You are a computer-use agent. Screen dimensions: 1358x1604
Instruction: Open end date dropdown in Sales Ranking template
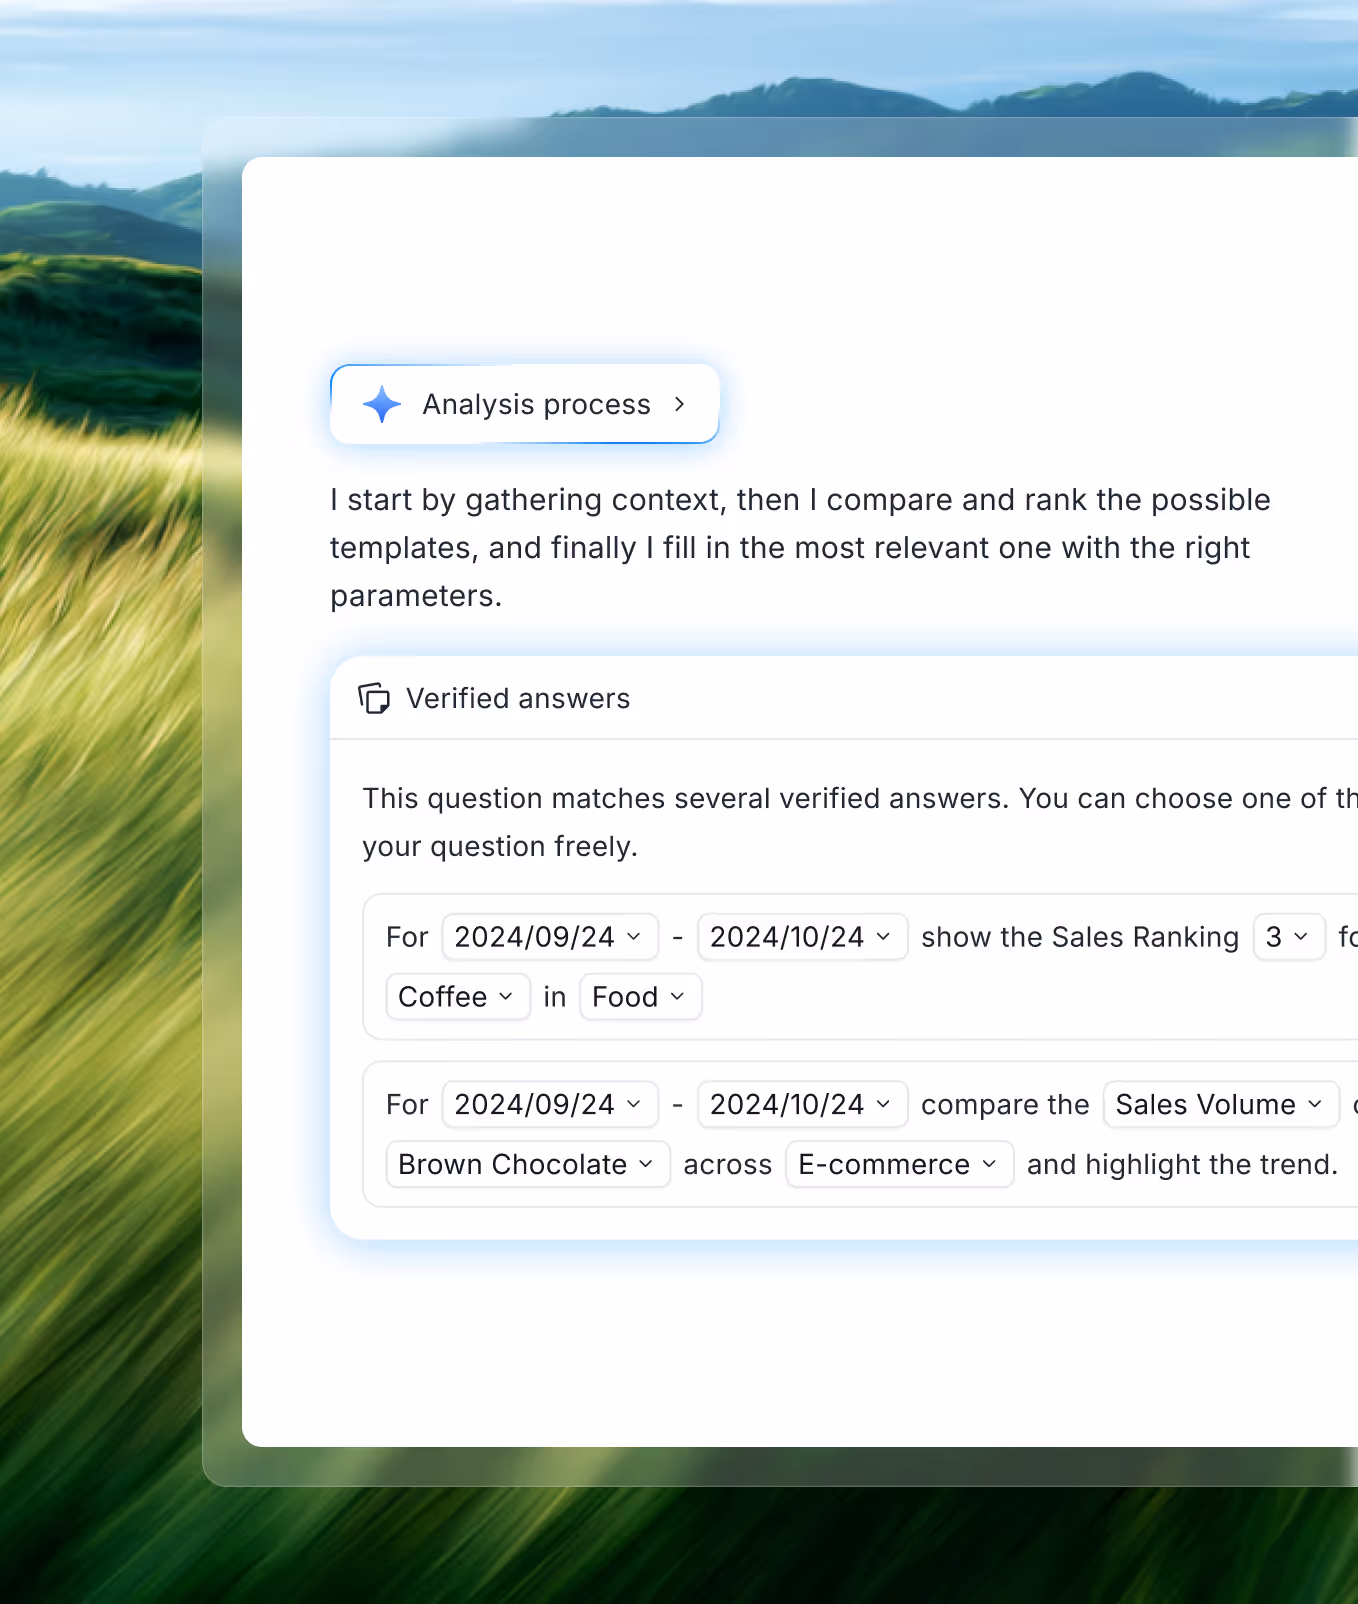(801, 937)
